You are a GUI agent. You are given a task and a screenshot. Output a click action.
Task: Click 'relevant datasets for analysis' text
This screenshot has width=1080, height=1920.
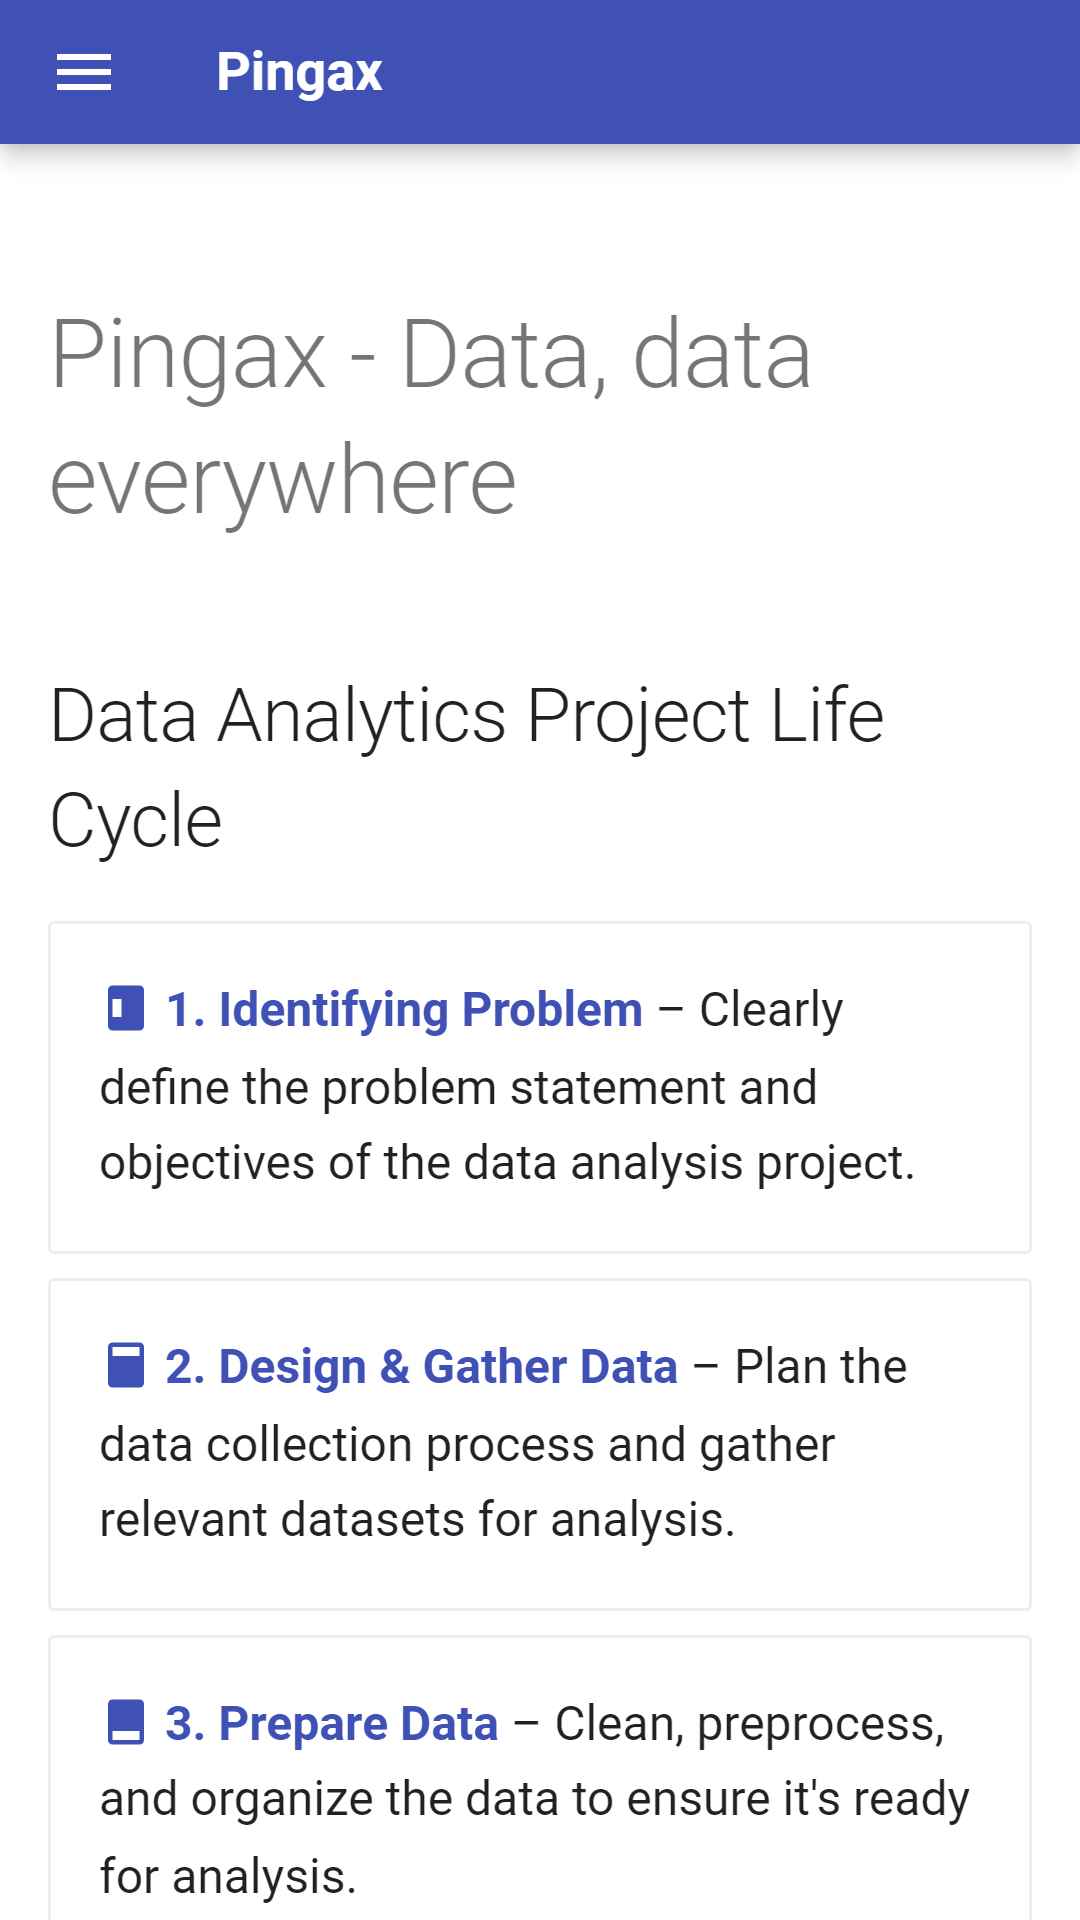(417, 1520)
